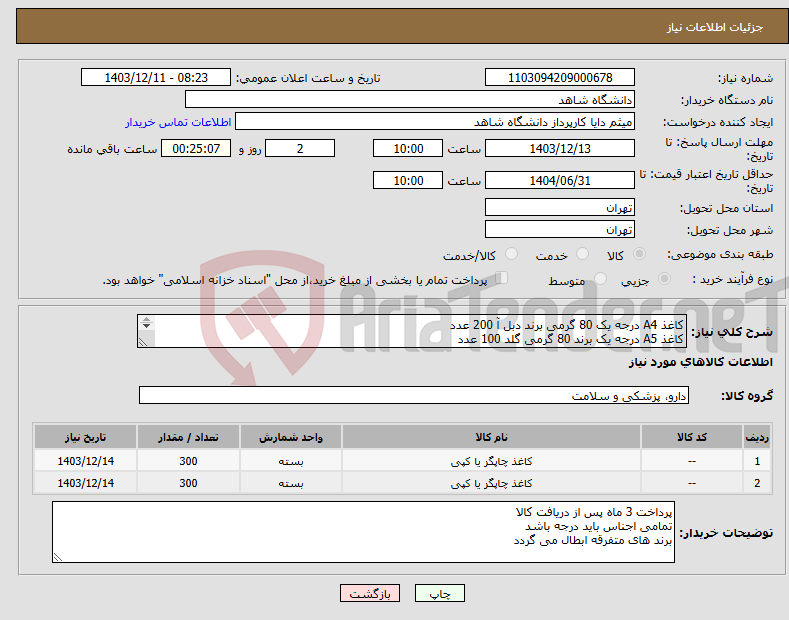Choose the جزیی purchase type radio

click(x=664, y=278)
